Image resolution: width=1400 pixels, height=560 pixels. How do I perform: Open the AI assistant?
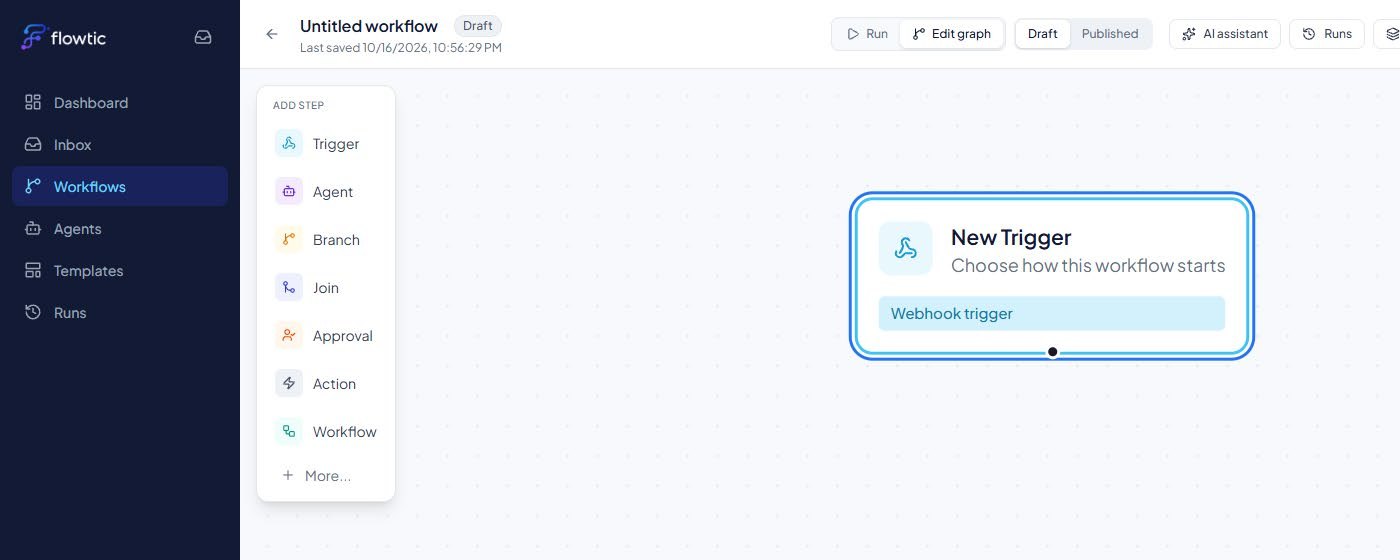(x=1225, y=34)
